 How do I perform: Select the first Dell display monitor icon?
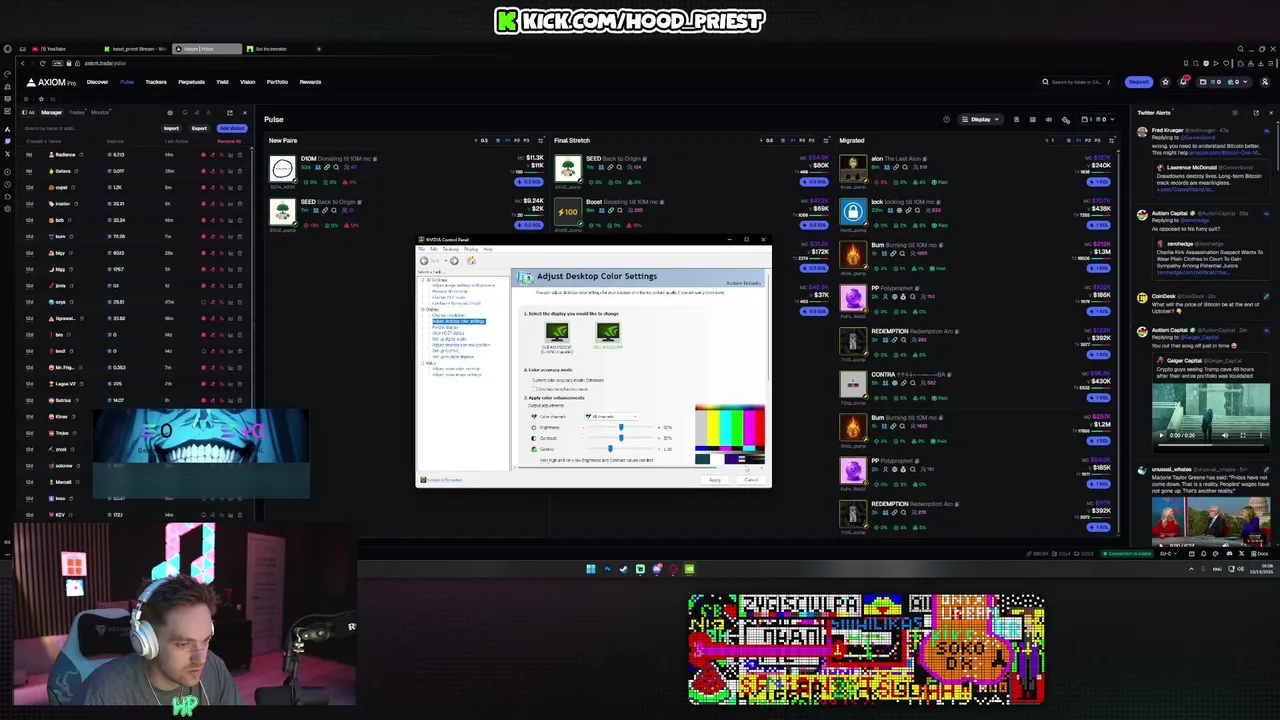pos(557,332)
